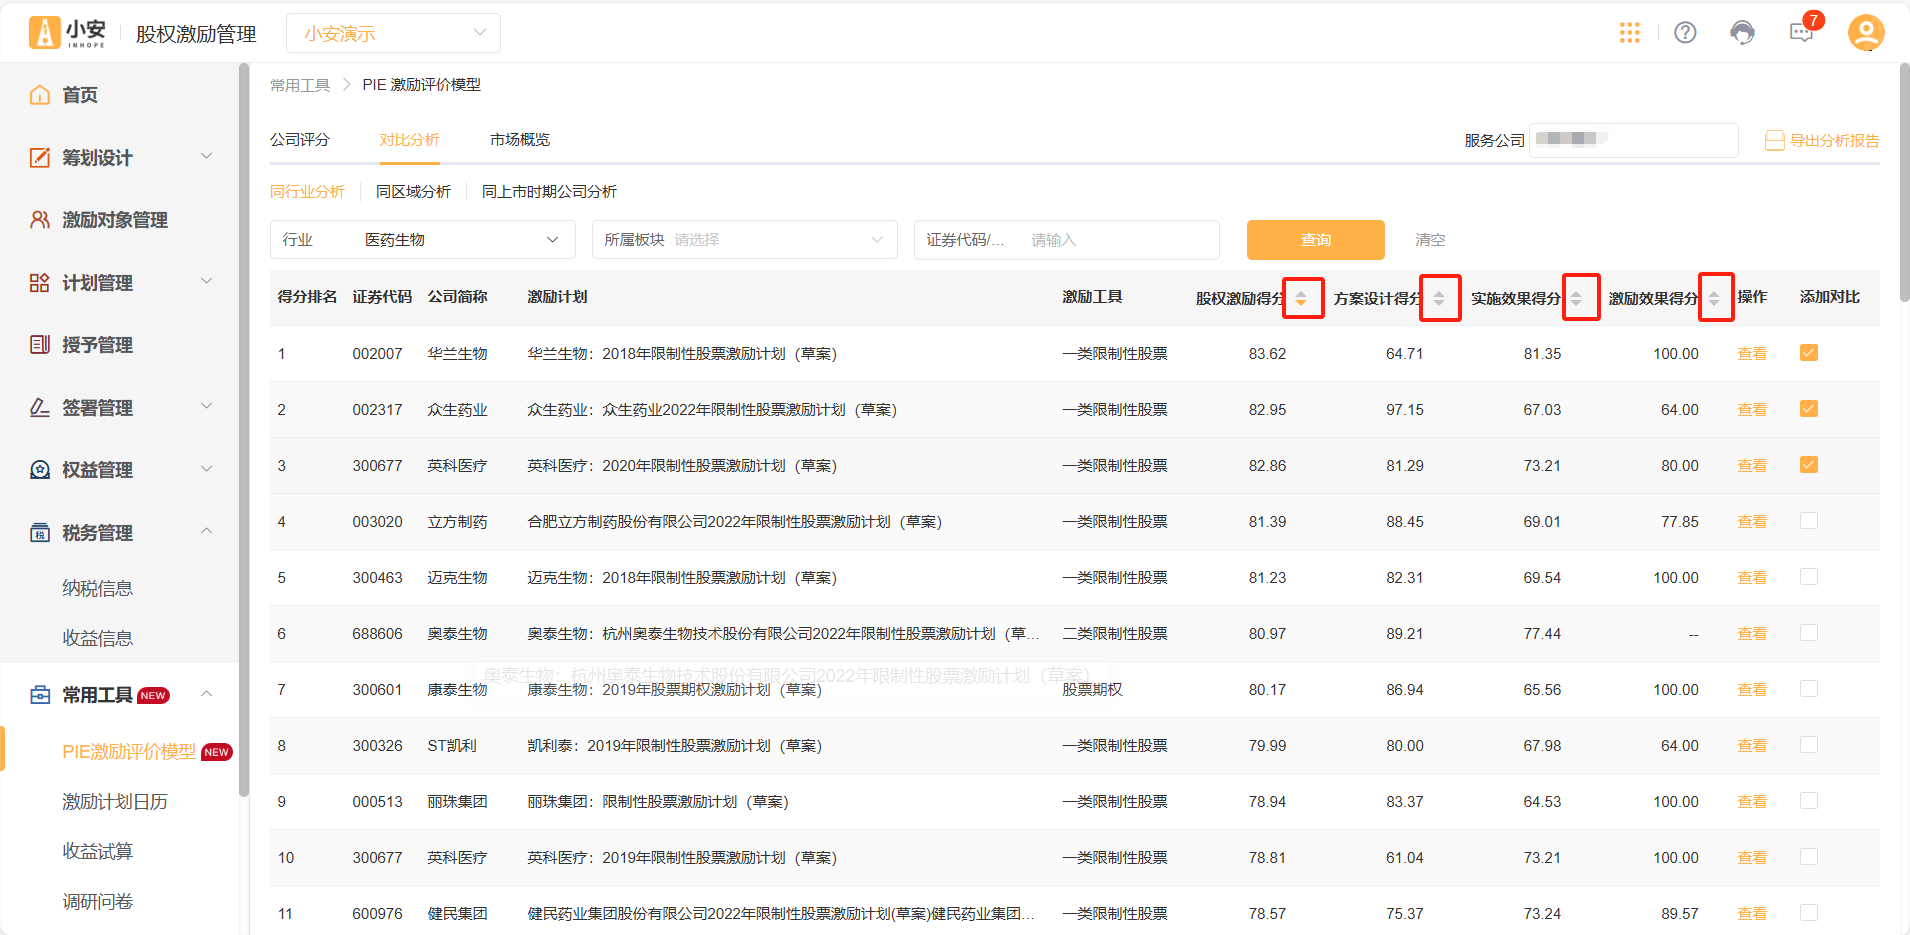Check compare box for 丽珠集团
The width and height of the screenshot is (1910, 935).
tap(1809, 801)
